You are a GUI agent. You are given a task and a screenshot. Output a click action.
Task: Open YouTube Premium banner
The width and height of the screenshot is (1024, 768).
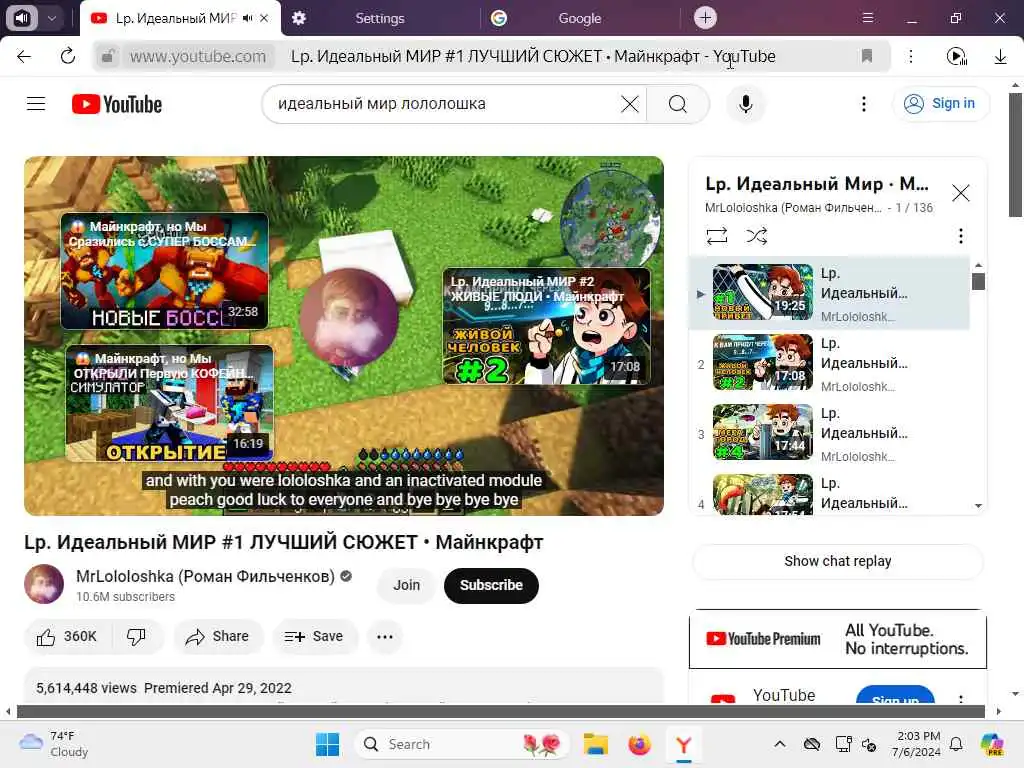tap(837, 639)
